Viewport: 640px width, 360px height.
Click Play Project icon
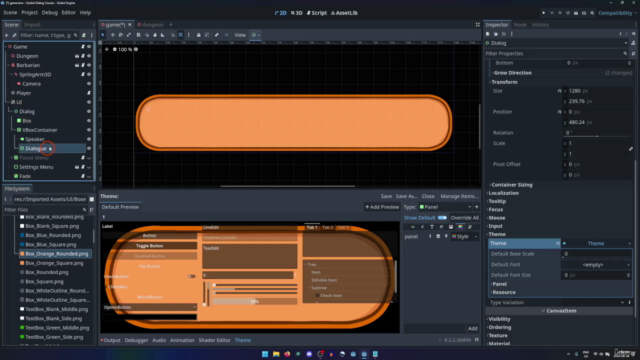pyautogui.click(x=544, y=13)
